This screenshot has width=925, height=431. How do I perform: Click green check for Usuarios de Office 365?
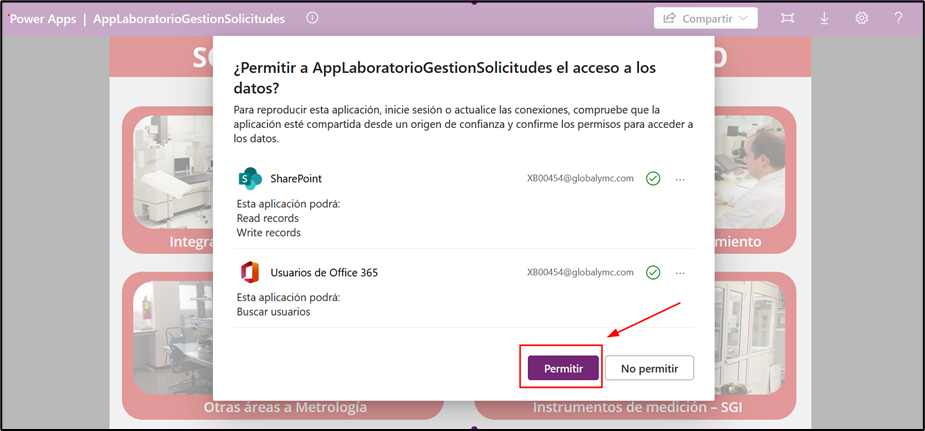tap(653, 272)
